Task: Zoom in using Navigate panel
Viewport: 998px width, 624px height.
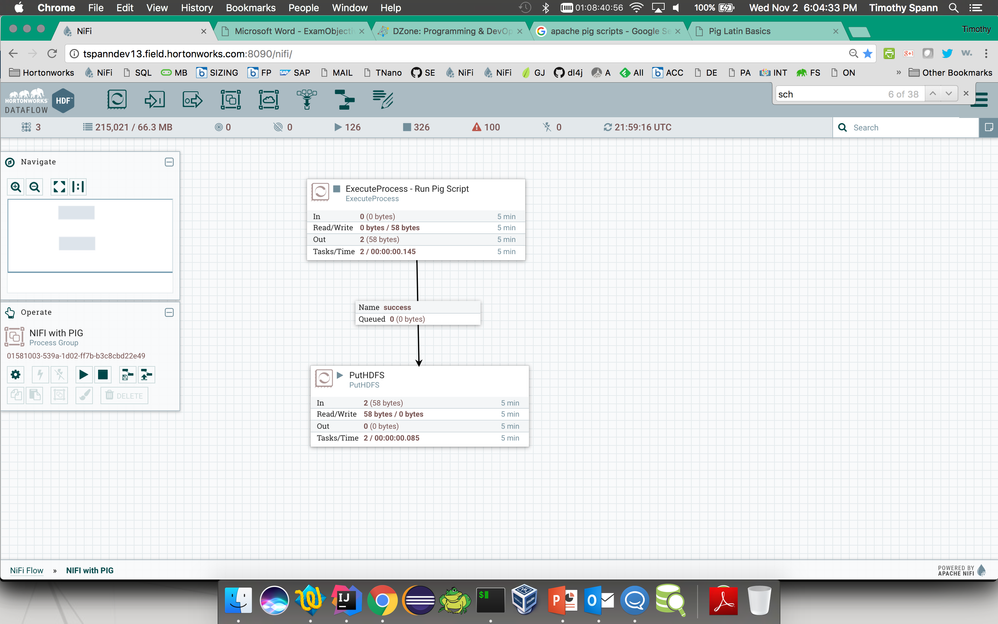Action: [x=16, y=187]
